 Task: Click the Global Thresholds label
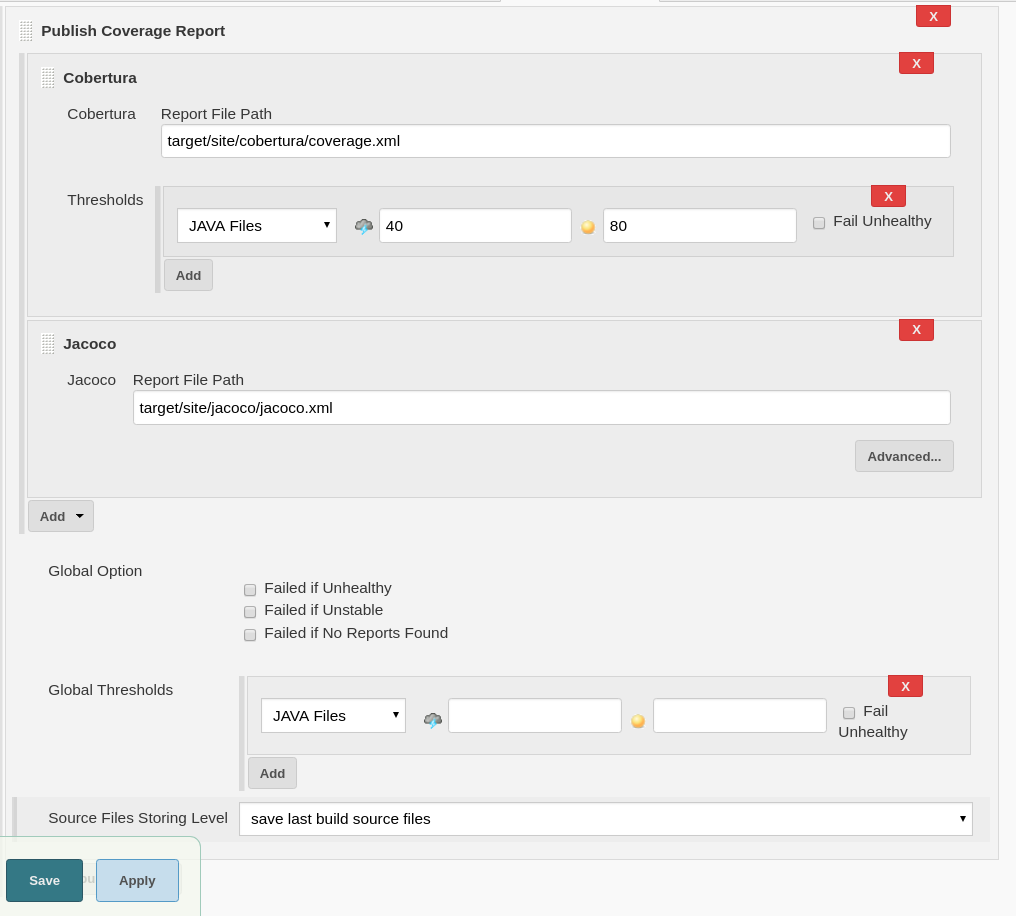tap(111, 690)
